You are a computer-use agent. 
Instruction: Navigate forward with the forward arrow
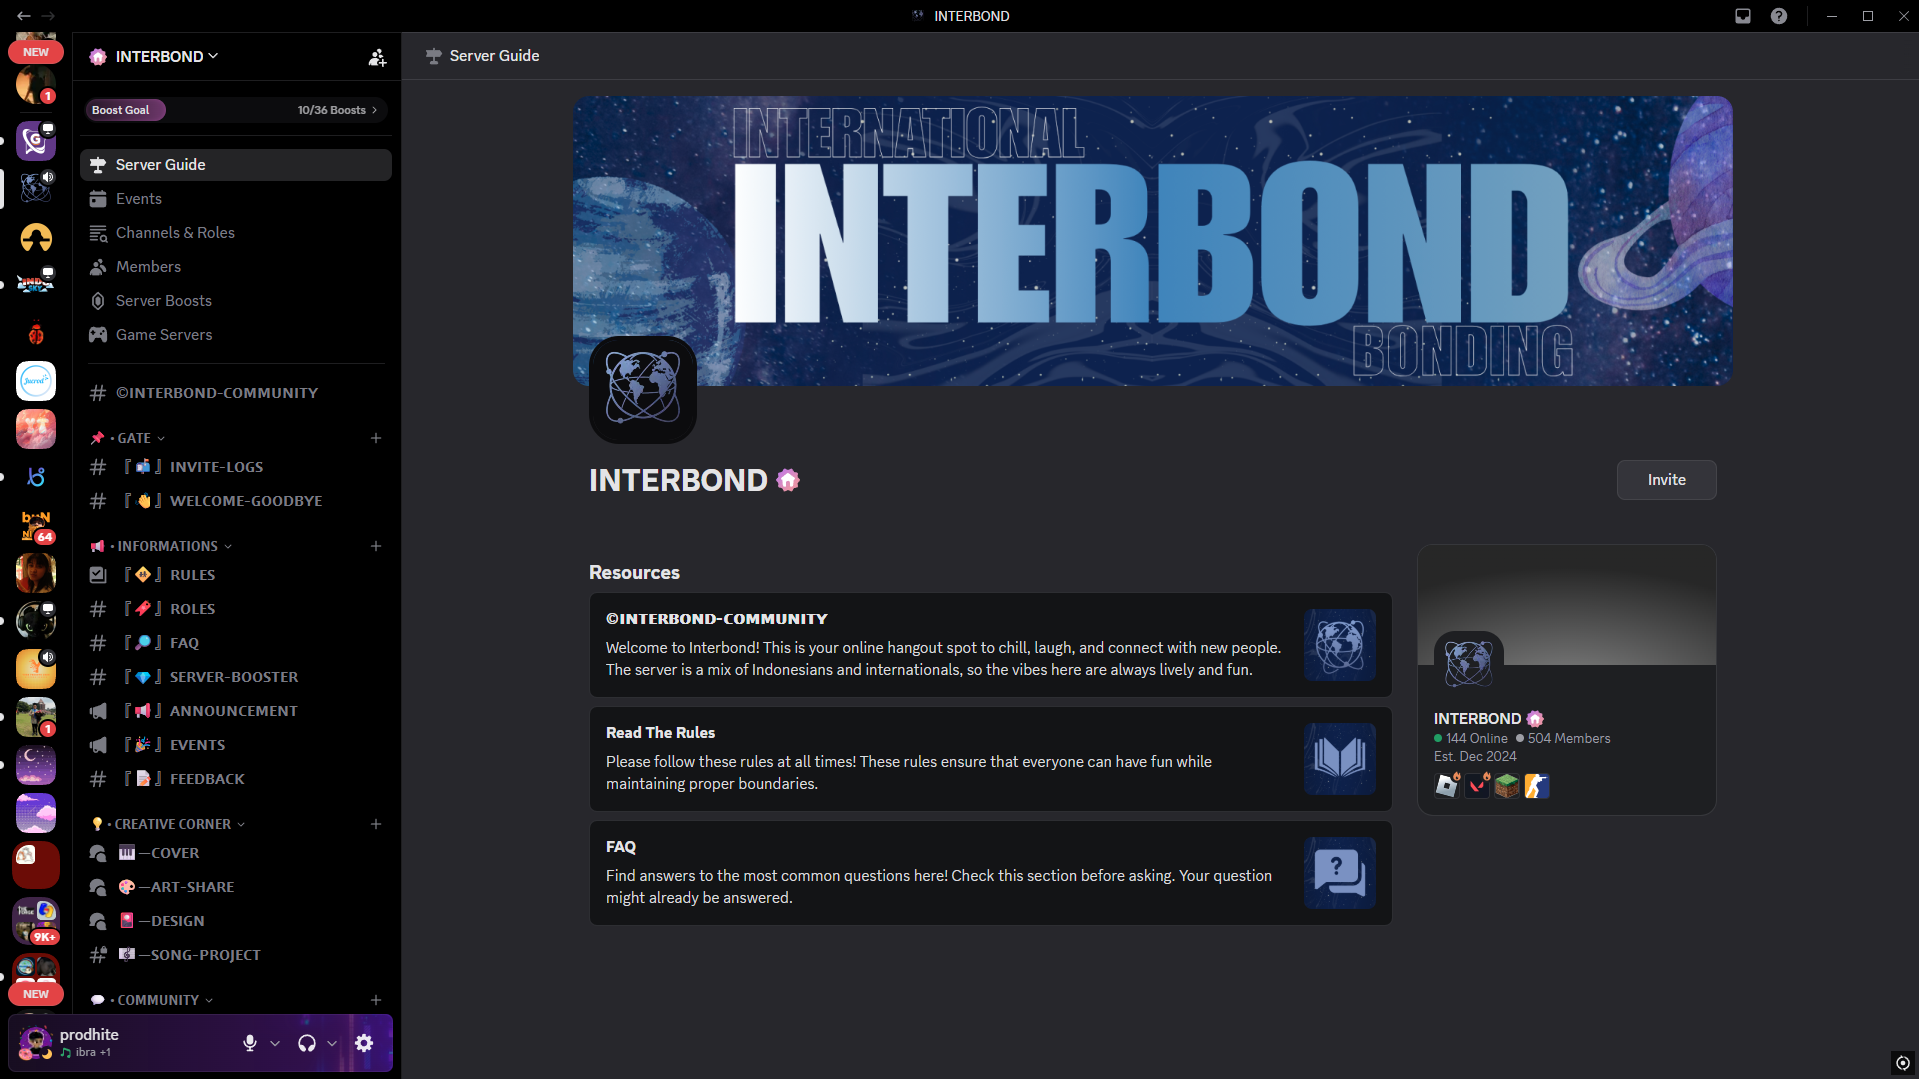(48, 16)
